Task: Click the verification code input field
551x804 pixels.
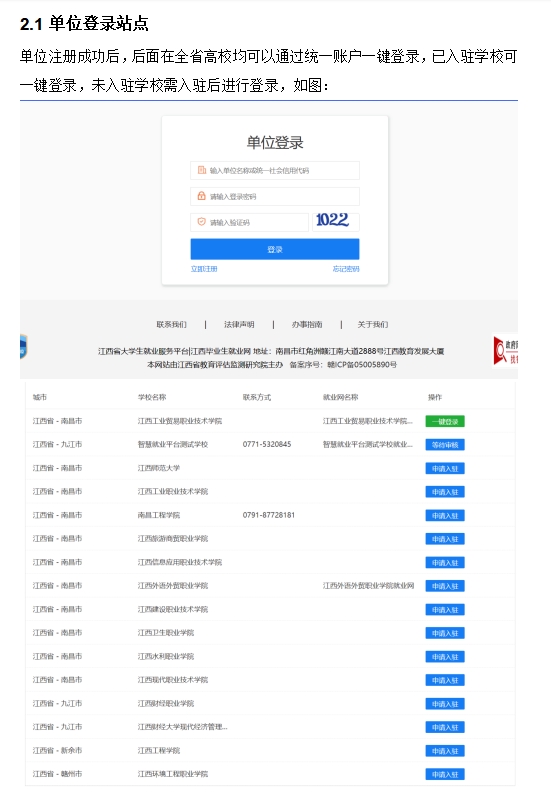Action: click(x=249, y=222)
